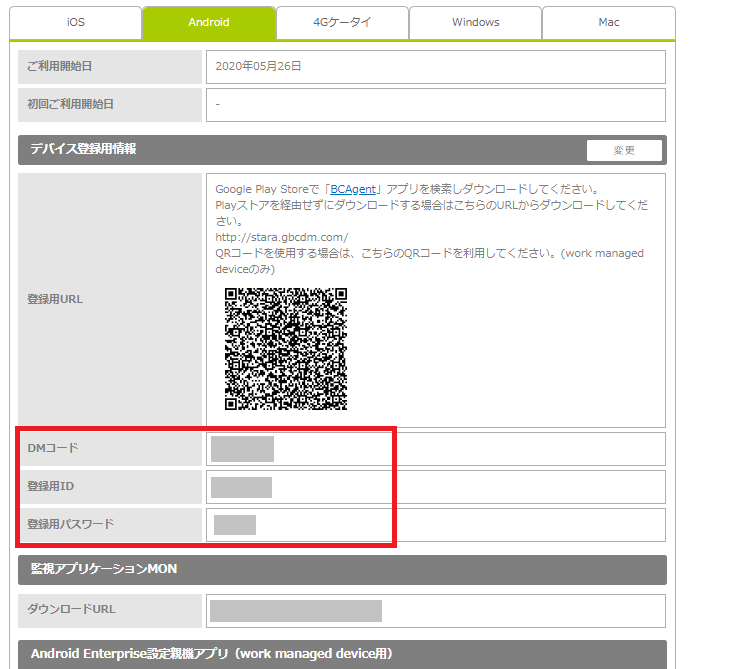Open the Mac tab

tap(608, 22)
